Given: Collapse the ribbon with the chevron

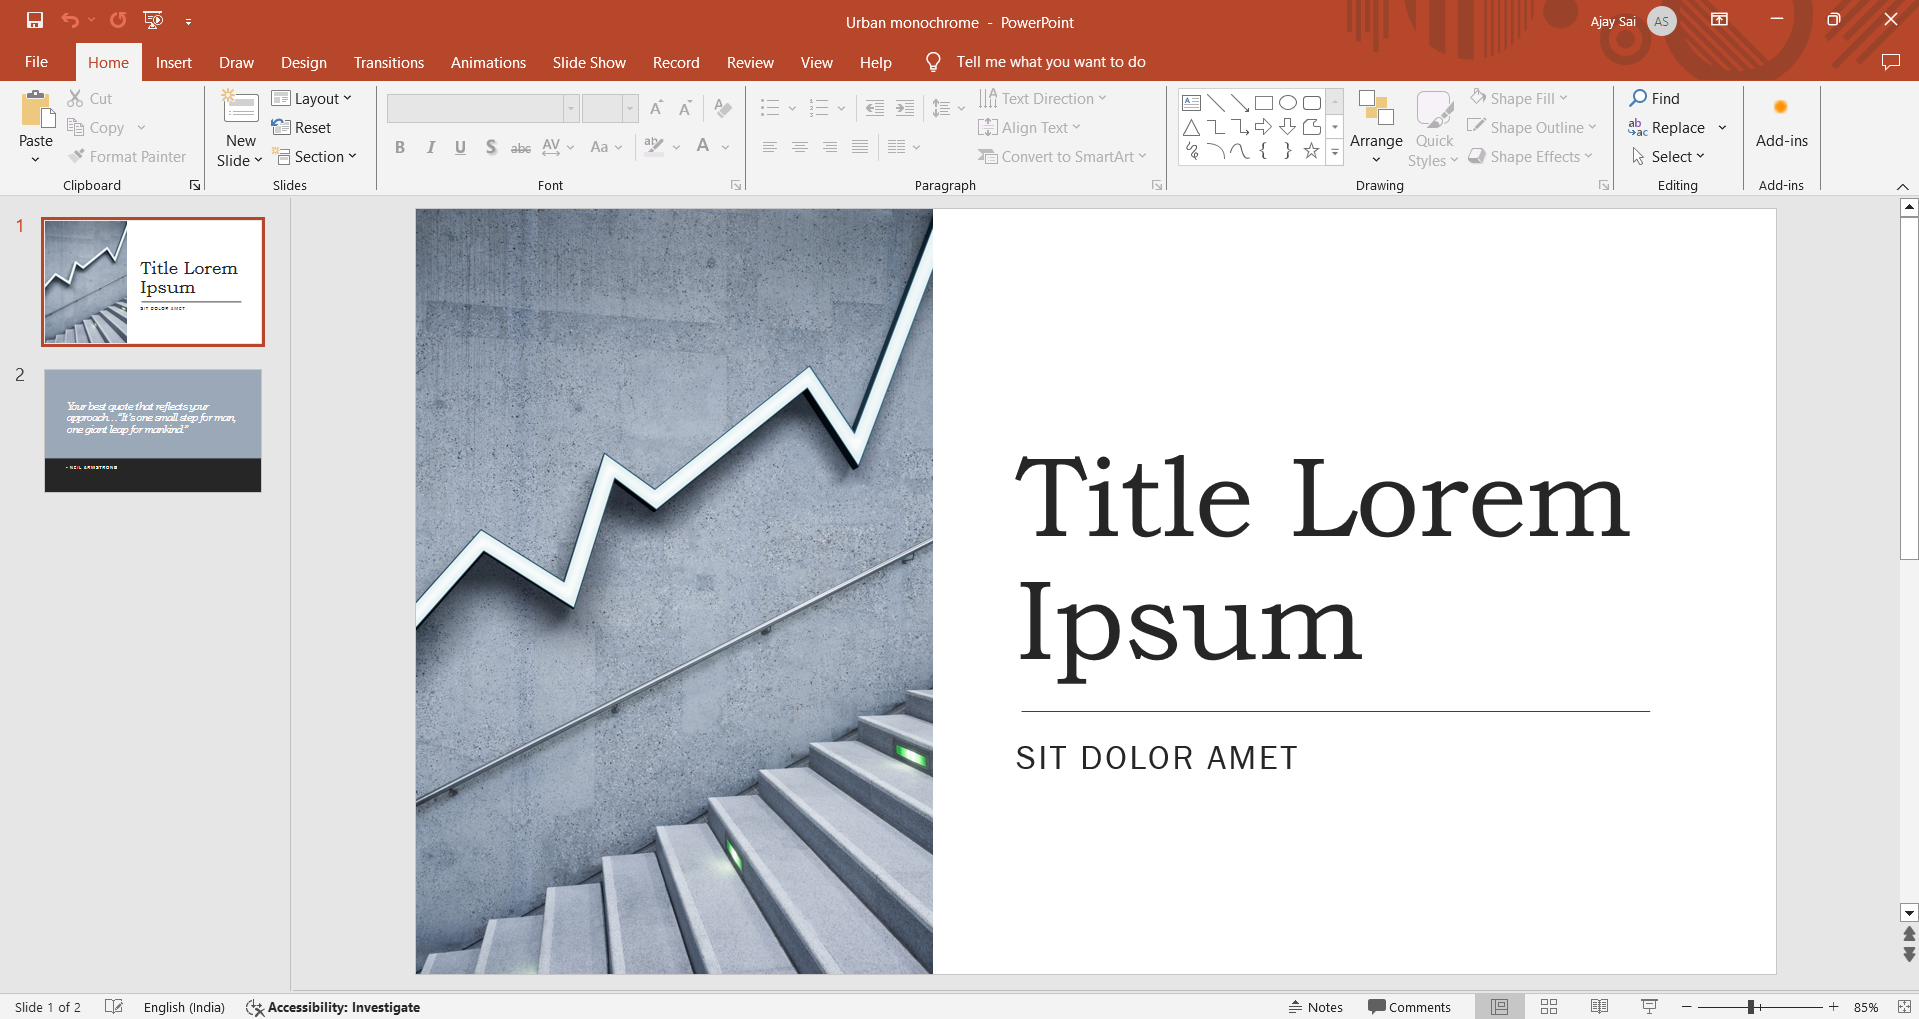Looking at the screenshot, I should click(x=1902, y=186).
